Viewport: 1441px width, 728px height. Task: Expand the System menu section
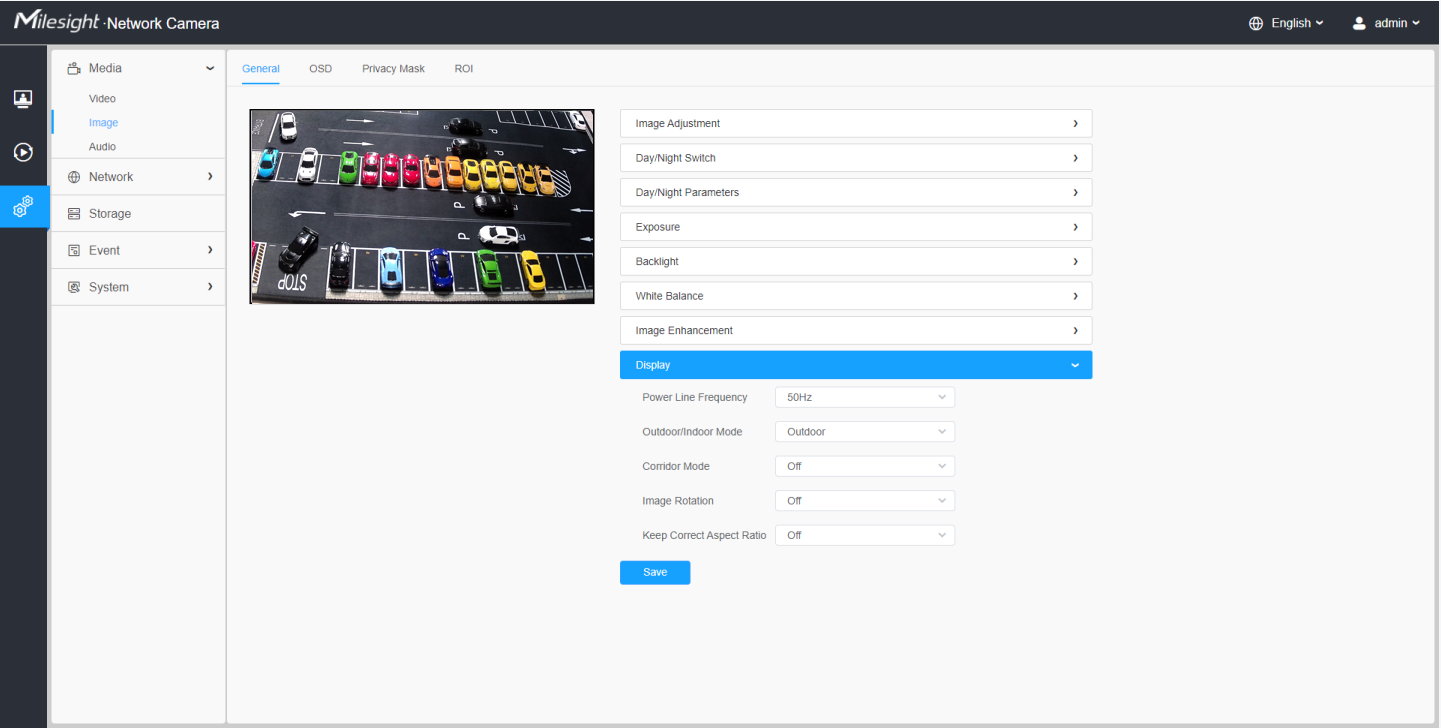[138, 287]
